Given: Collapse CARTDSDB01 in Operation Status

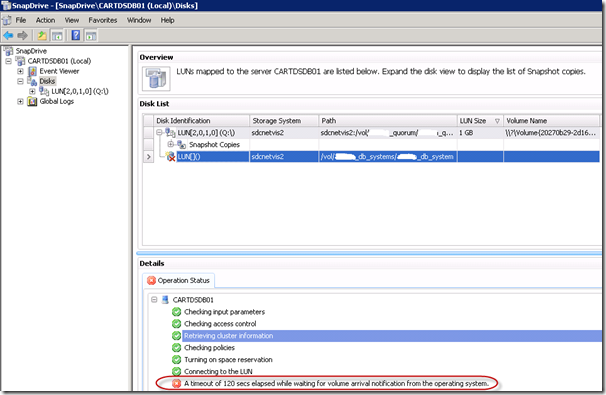Looking at the screenshot, I should [154, 300].
